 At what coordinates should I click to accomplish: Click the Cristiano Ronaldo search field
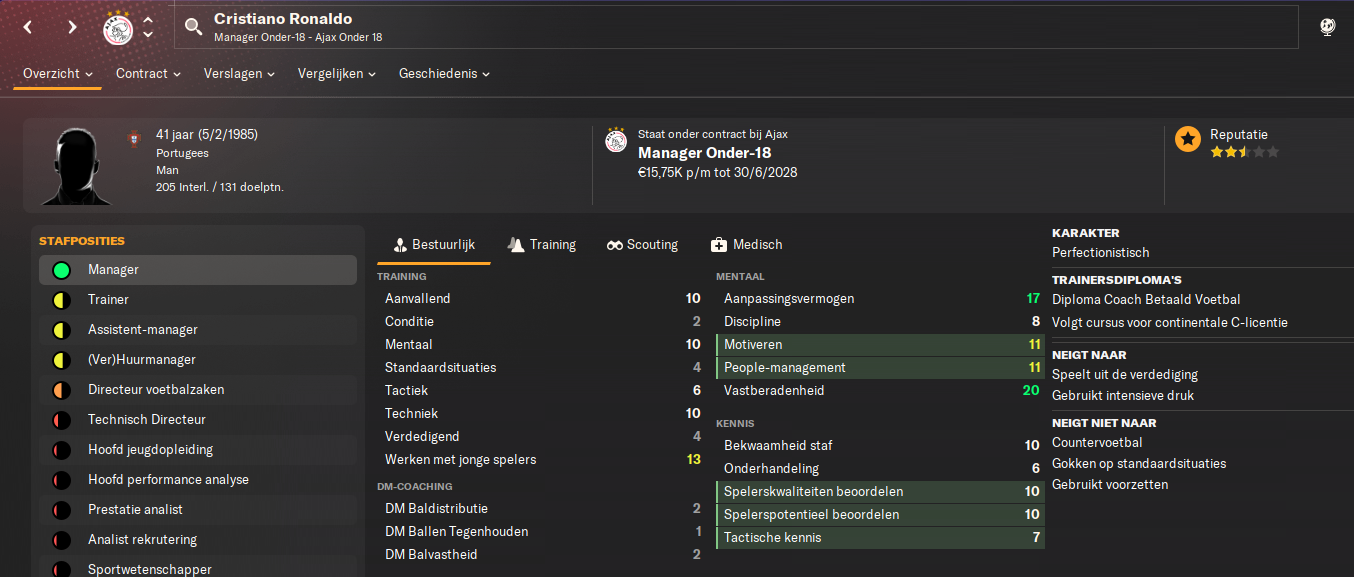(x=737, y=27)
